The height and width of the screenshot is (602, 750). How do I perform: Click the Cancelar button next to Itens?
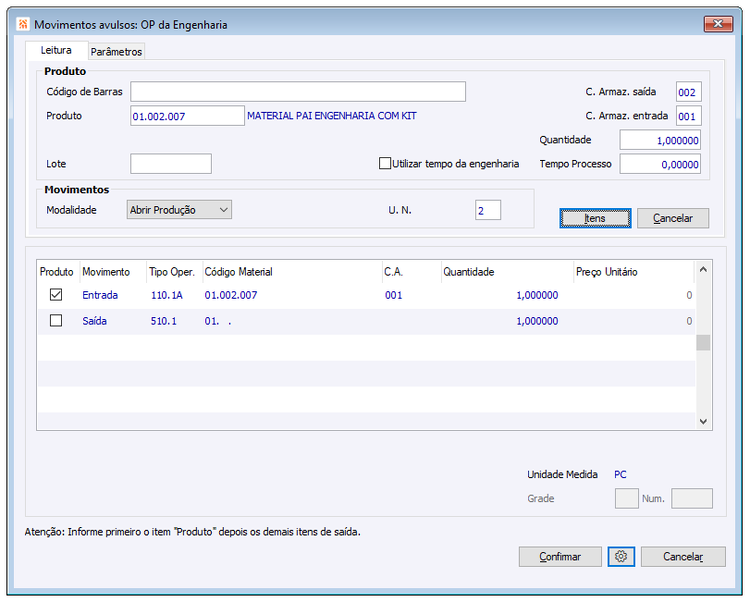point(673,219)
